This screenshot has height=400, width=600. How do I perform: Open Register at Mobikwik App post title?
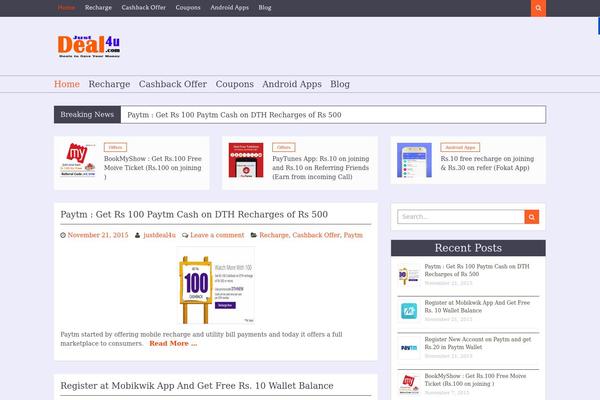197,385
